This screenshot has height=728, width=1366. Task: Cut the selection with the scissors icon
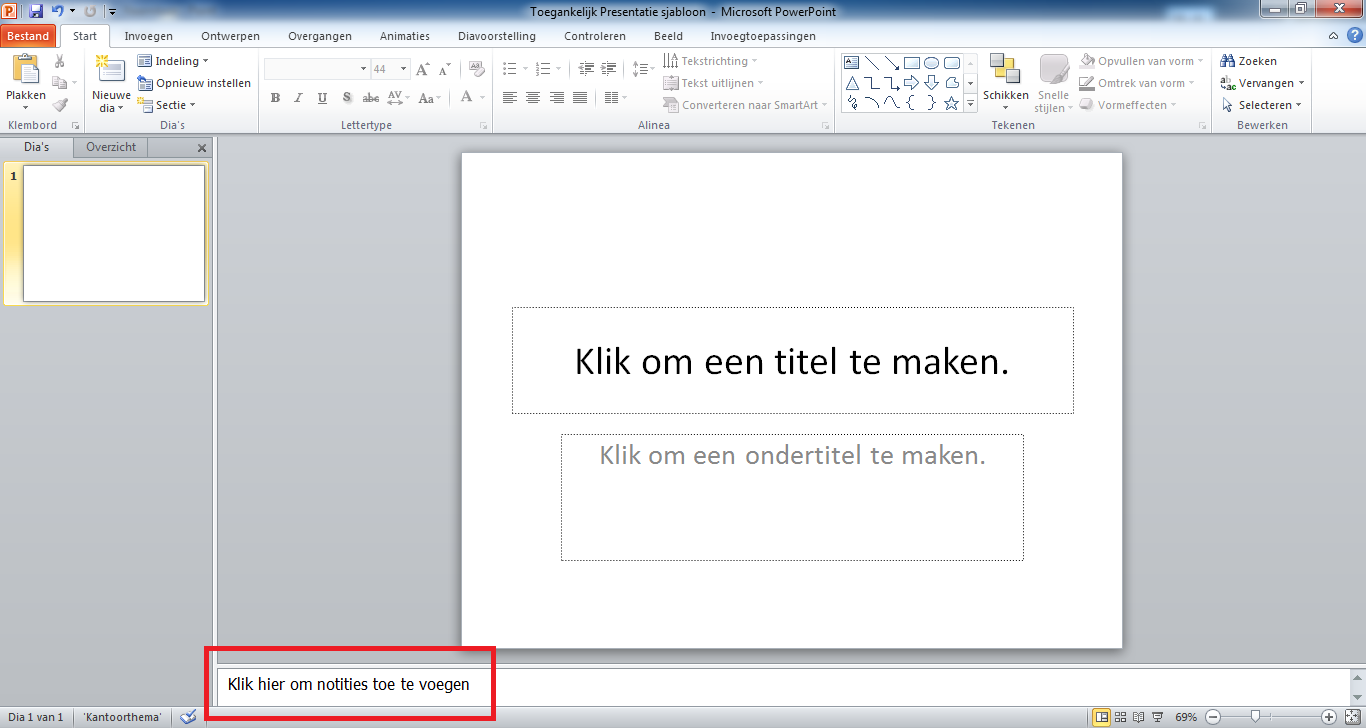pyautogui.click(x=60, y=62)
